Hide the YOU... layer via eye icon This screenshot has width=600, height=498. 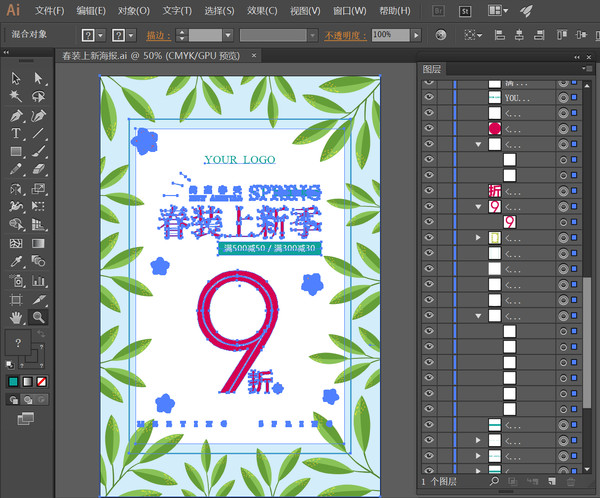pyautogui.click(x=429, y=97)
